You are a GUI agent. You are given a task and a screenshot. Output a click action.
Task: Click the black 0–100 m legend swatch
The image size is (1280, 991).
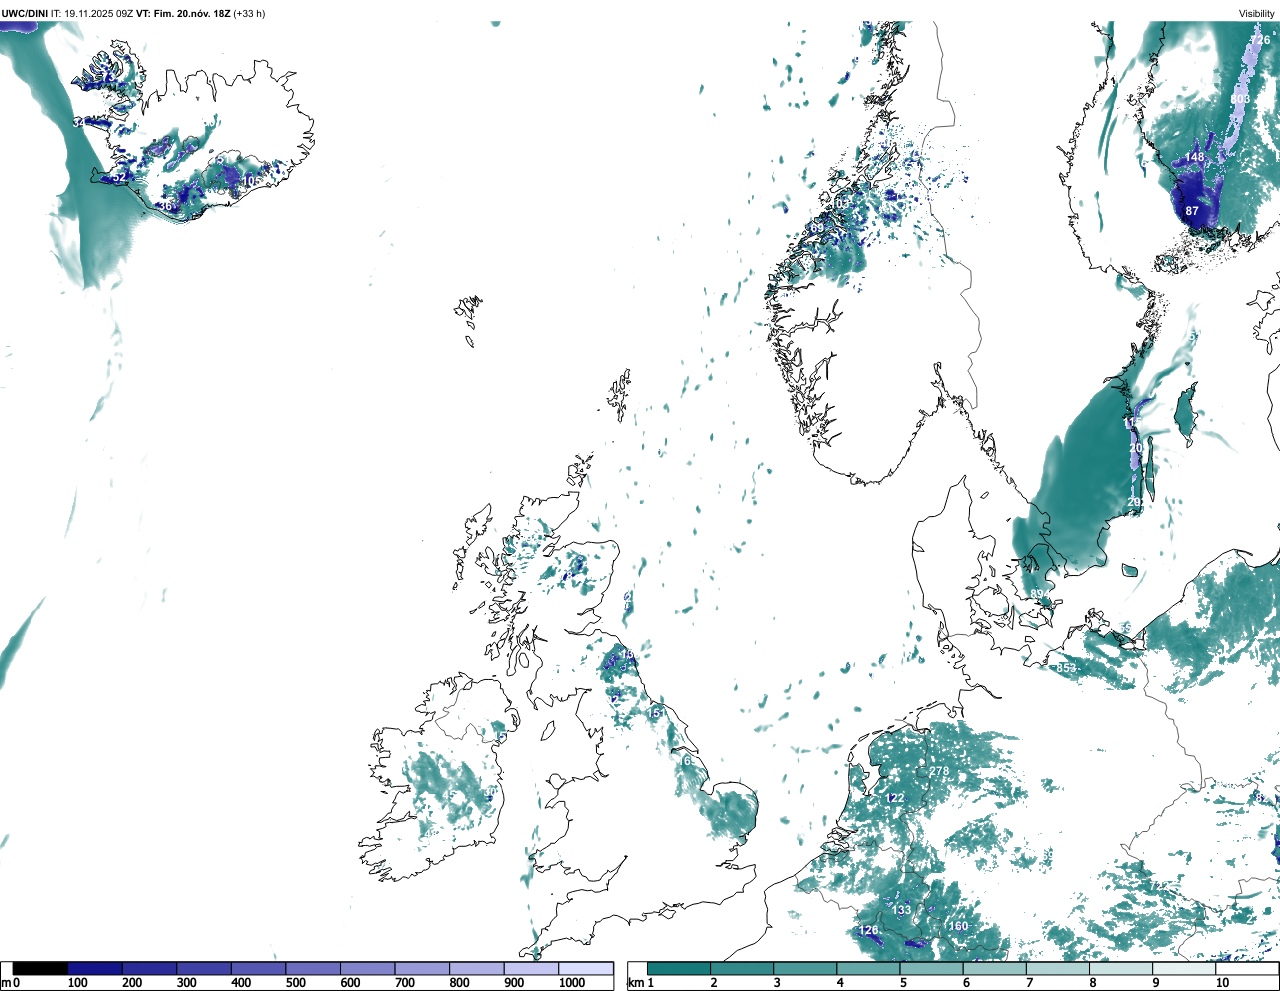click(40, 968)
